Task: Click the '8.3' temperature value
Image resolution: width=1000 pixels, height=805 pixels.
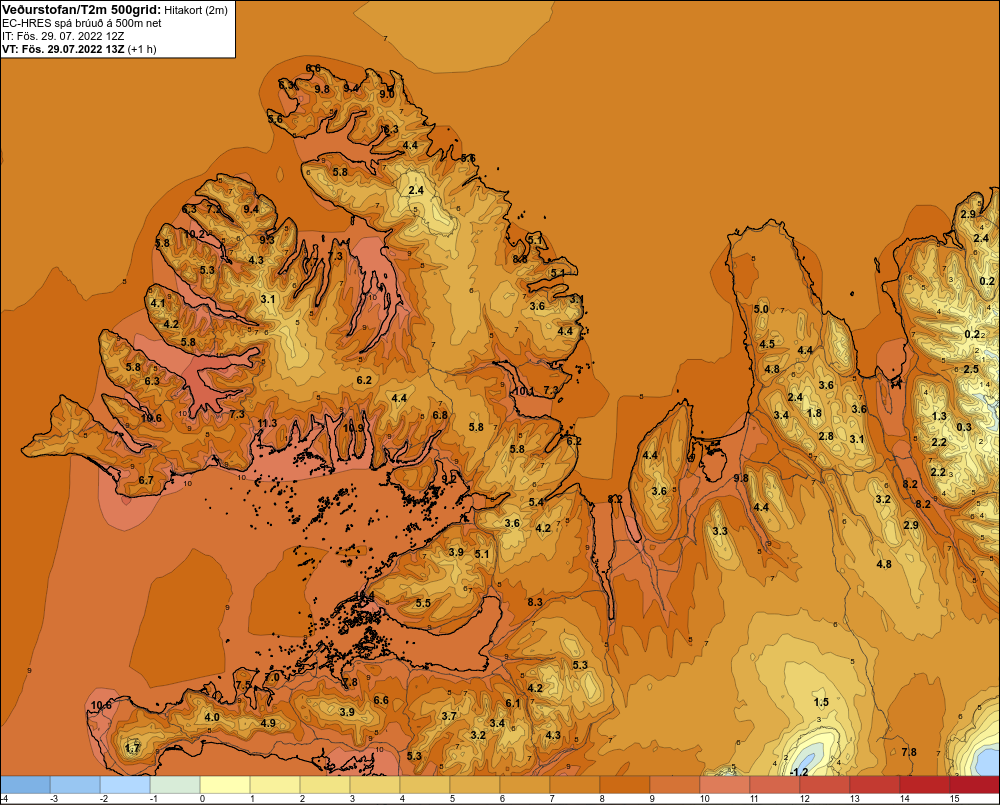Action: click(x=535, y=602)
